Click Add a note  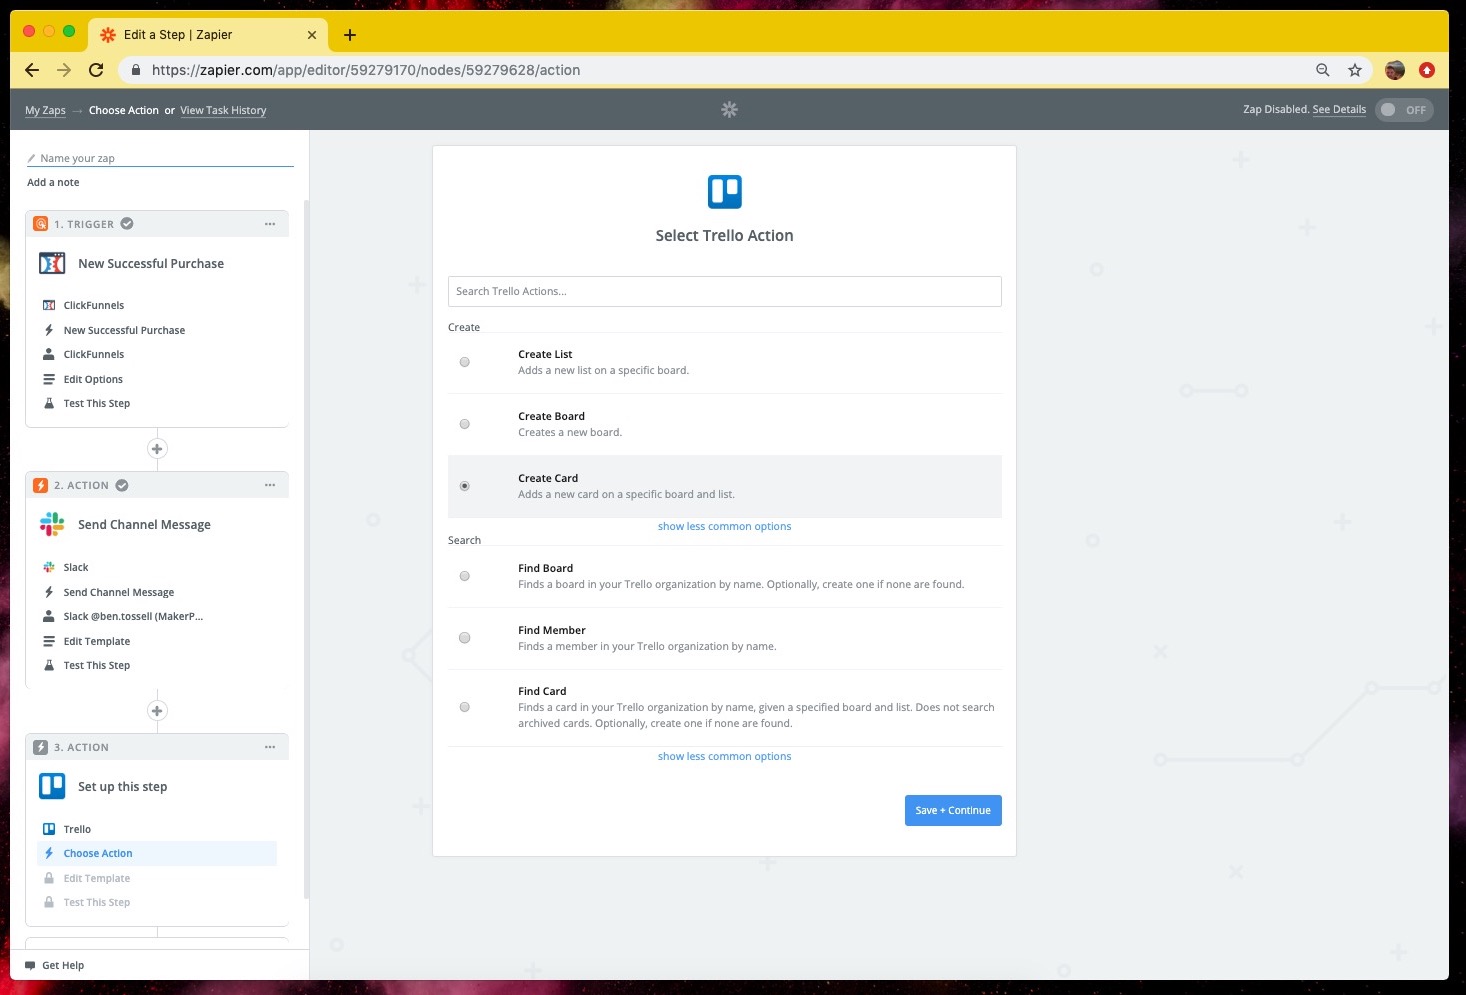(x=53, y=182)
